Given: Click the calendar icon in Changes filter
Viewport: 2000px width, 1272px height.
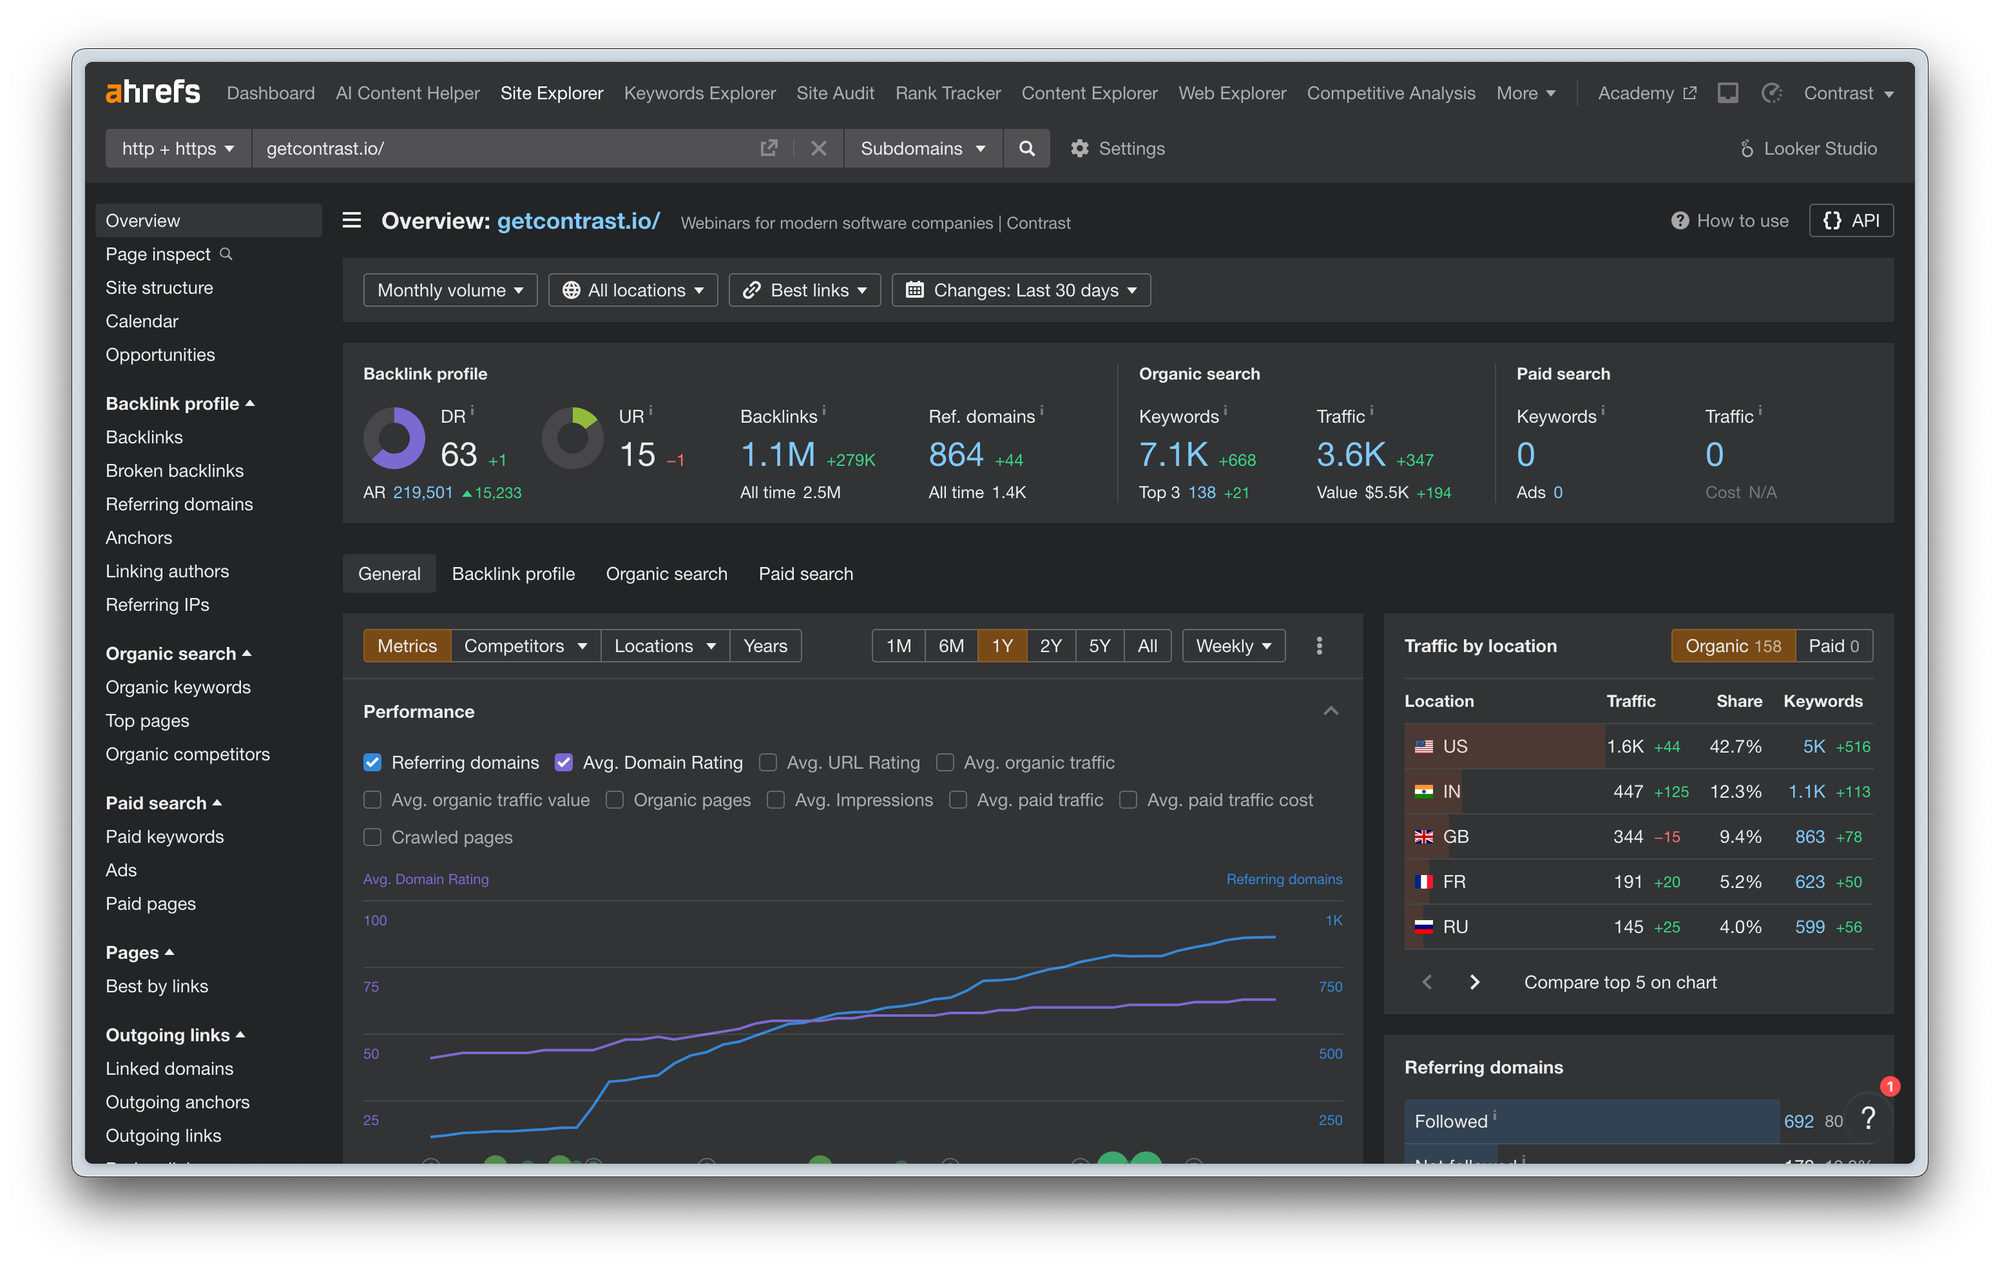Looking at the screenshot, I should (914, 290).
